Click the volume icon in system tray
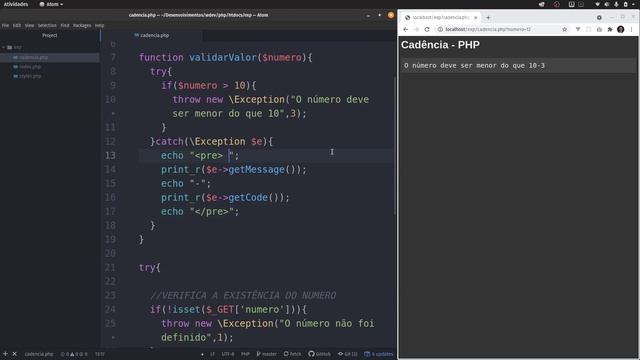The height and width of the screenshot is (360, 640). 607,4
